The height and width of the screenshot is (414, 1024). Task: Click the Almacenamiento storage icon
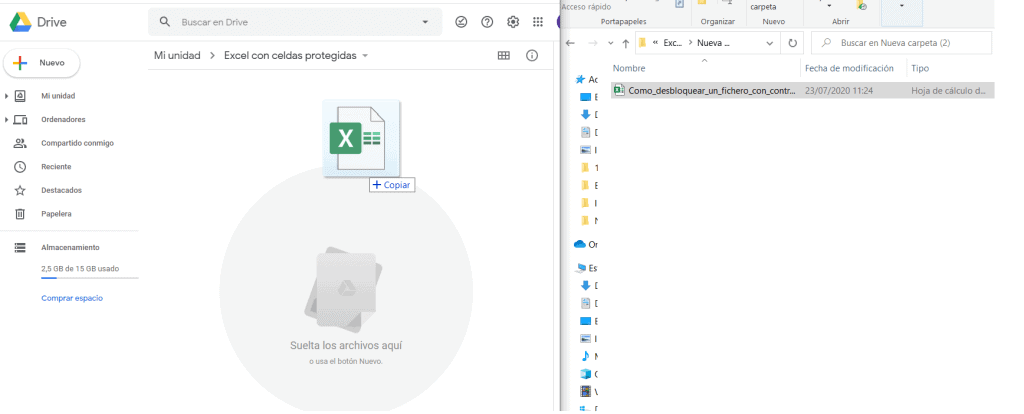click(20, 247)
